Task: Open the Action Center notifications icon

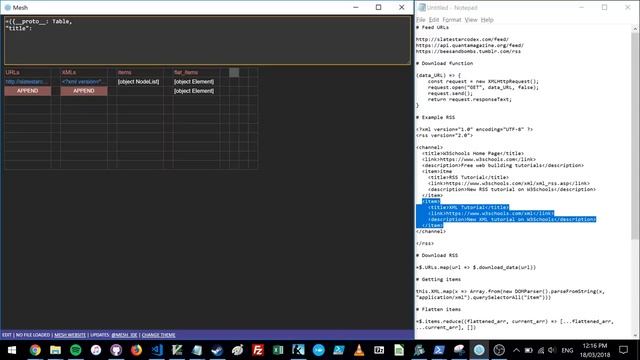Action: [x=623, y=350]
